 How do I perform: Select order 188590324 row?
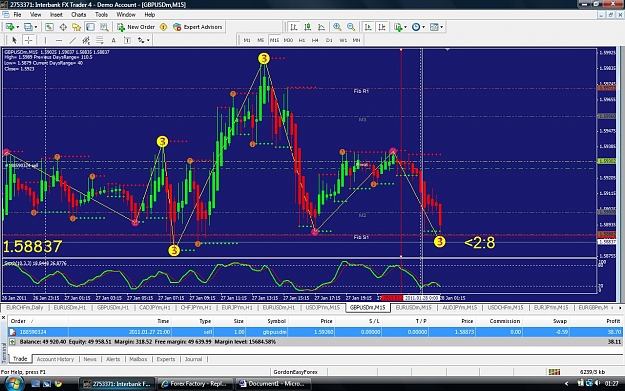tap(315, 332)
